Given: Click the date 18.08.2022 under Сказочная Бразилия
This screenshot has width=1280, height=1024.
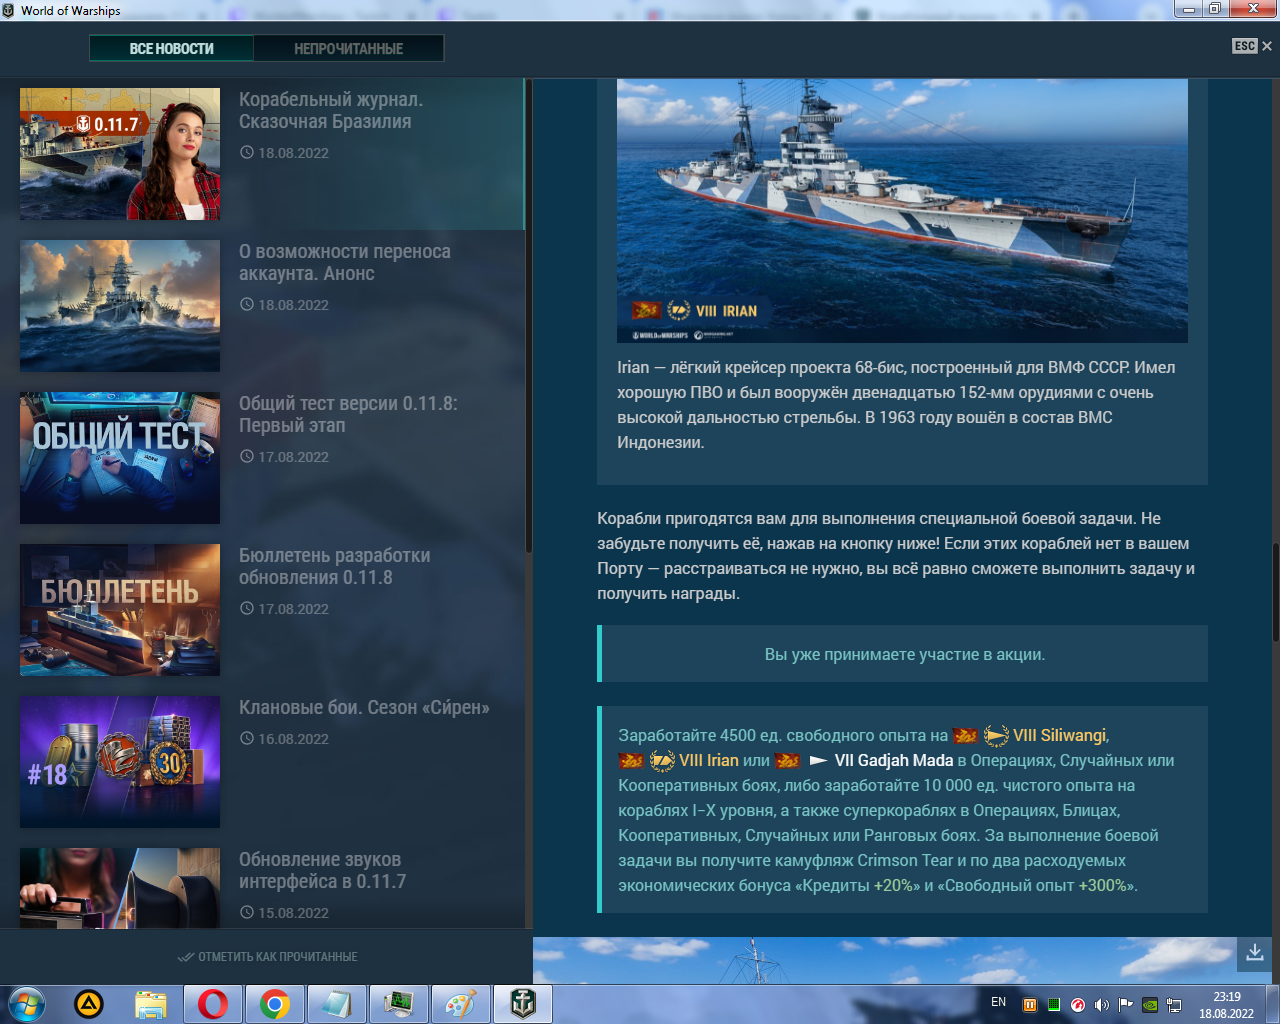Looking at the screenshot, I should tap(293, 153).
